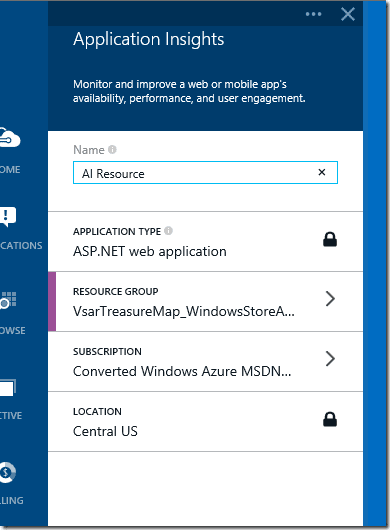This screenshot has height=530, width=390.
Task: Expand the Resource Group selector chevron
Action: click(330, 298)
